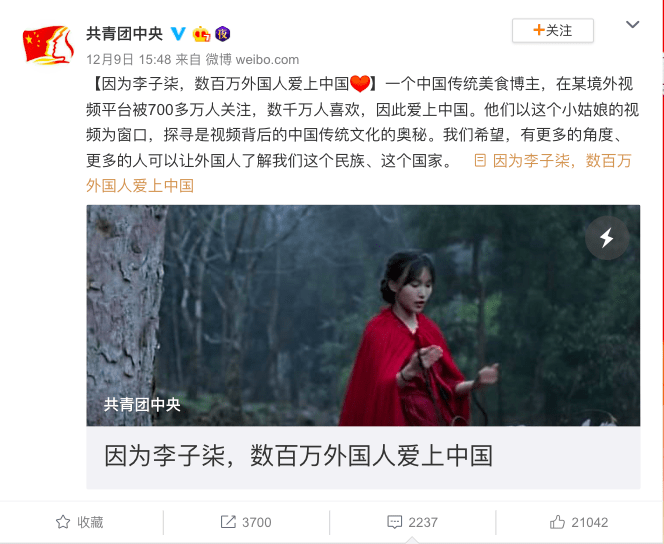Expand the post options chevron dropdown
Viewport: 664px width, 544px height.
[633, 25]
